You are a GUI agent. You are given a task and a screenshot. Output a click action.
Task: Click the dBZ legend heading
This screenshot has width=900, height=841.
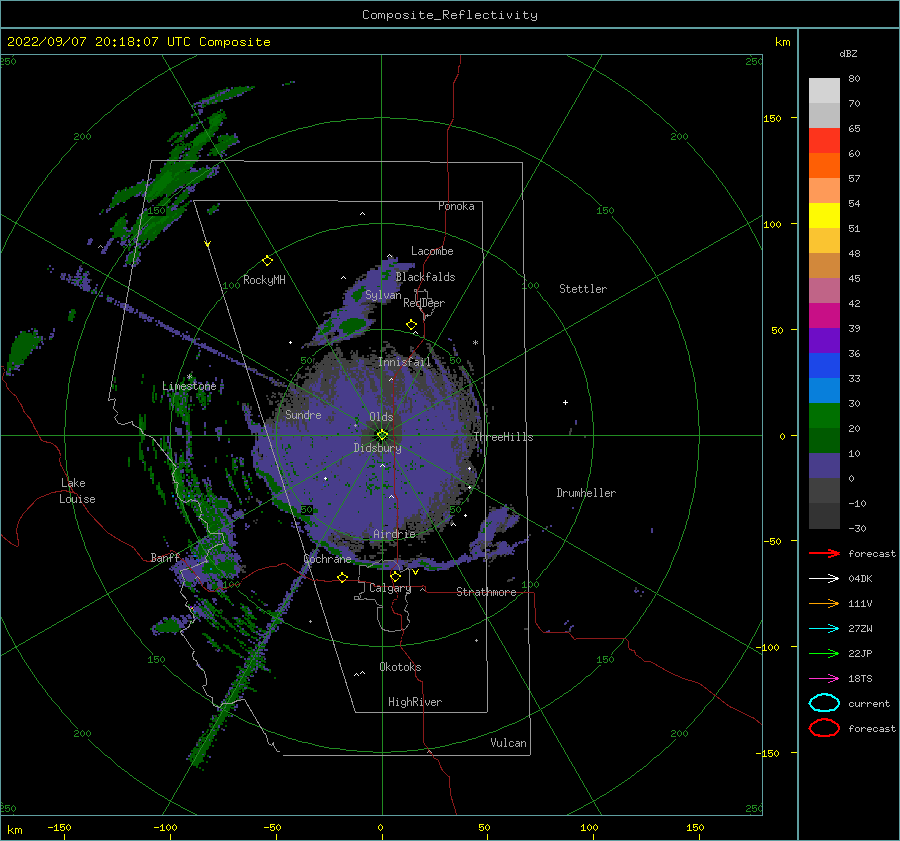click(848, 53)
